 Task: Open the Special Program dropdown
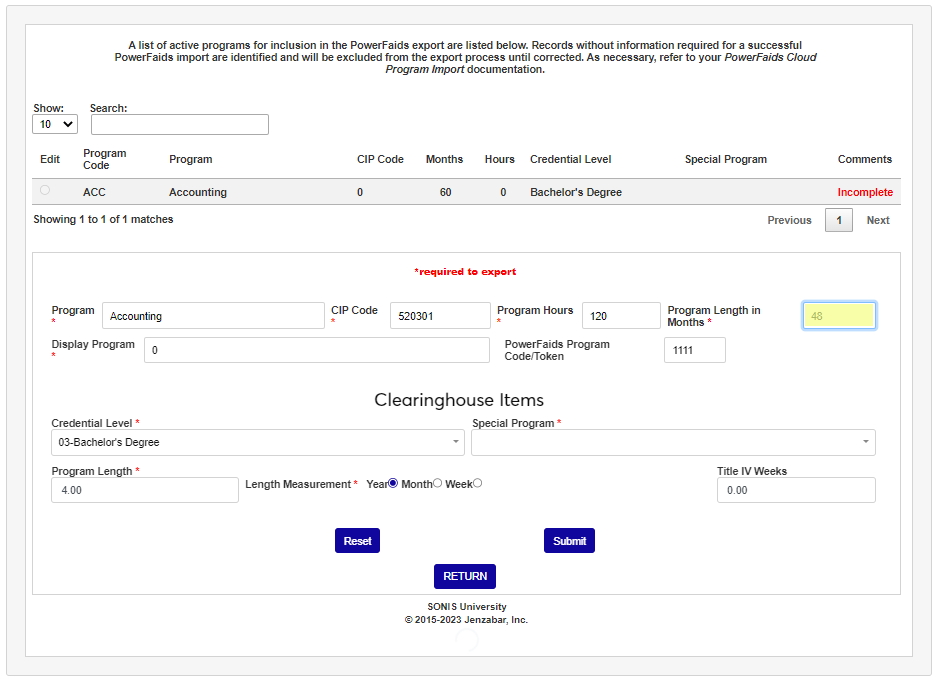[x=673, y=442]
